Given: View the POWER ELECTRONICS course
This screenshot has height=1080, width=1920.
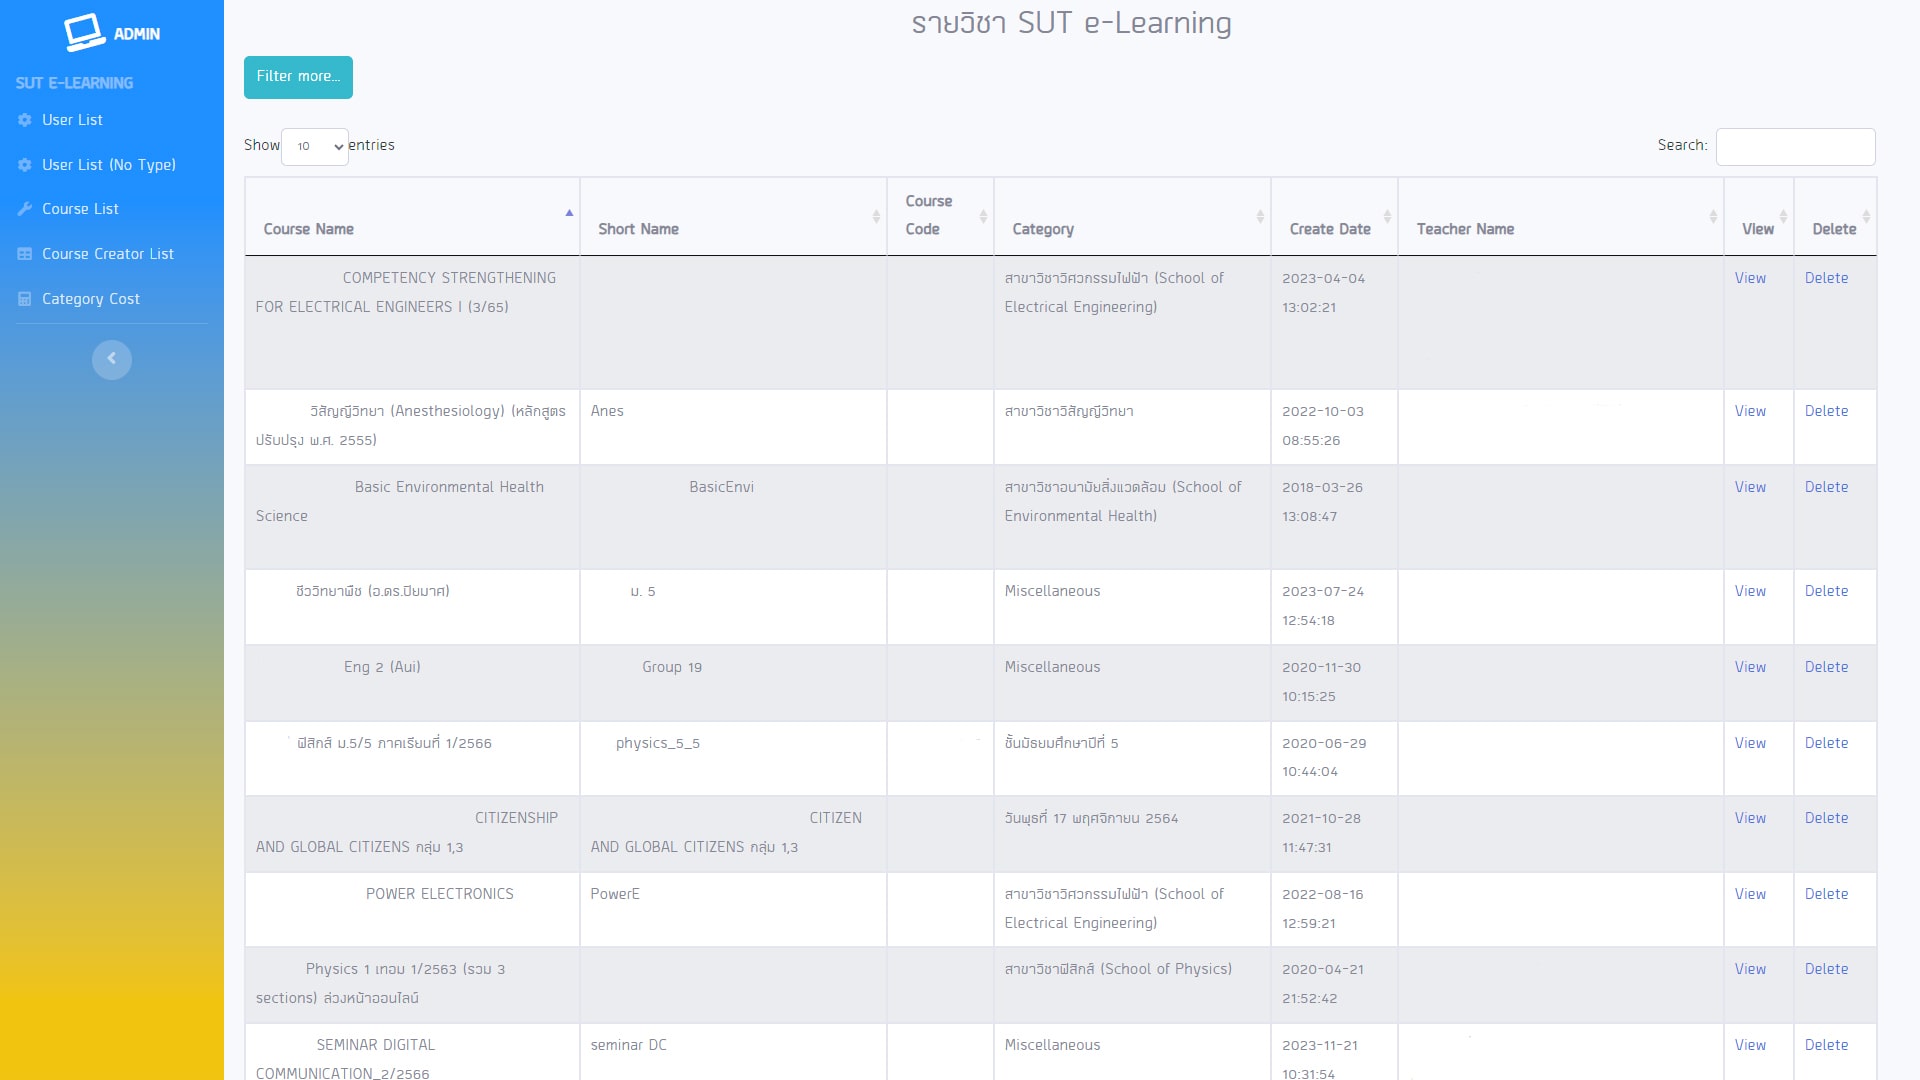Looking at the screenshot, I should tap(1750, 894).
